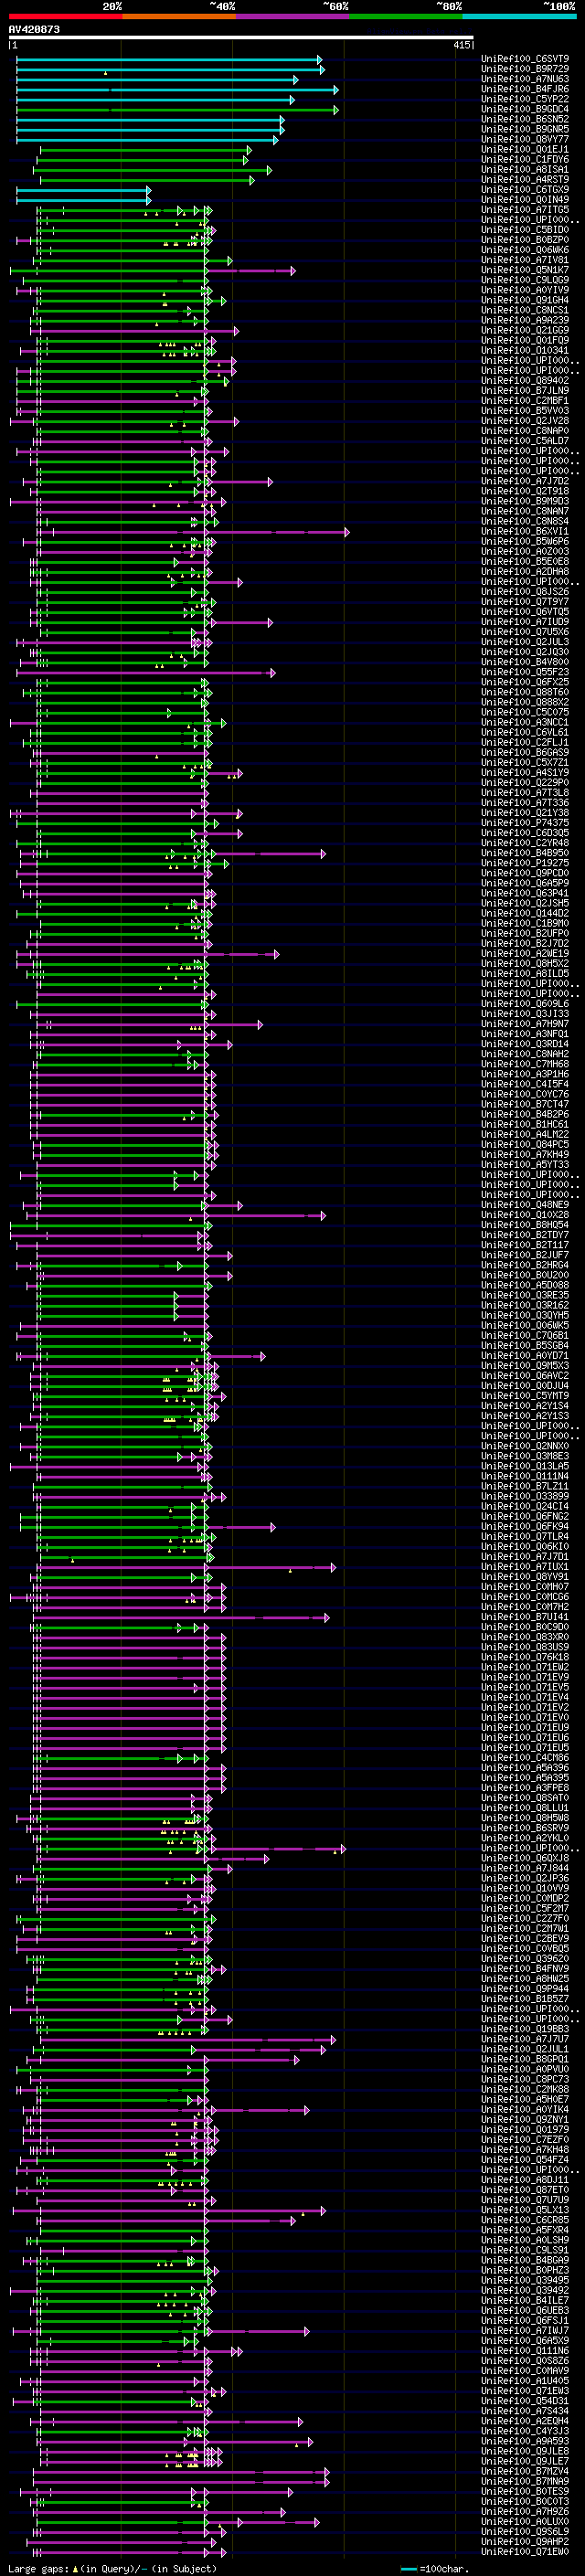Viewport: 585px width, 2576px height.
Task: Select hit label UniRef100_A1U405
Action: [525, 2382]
